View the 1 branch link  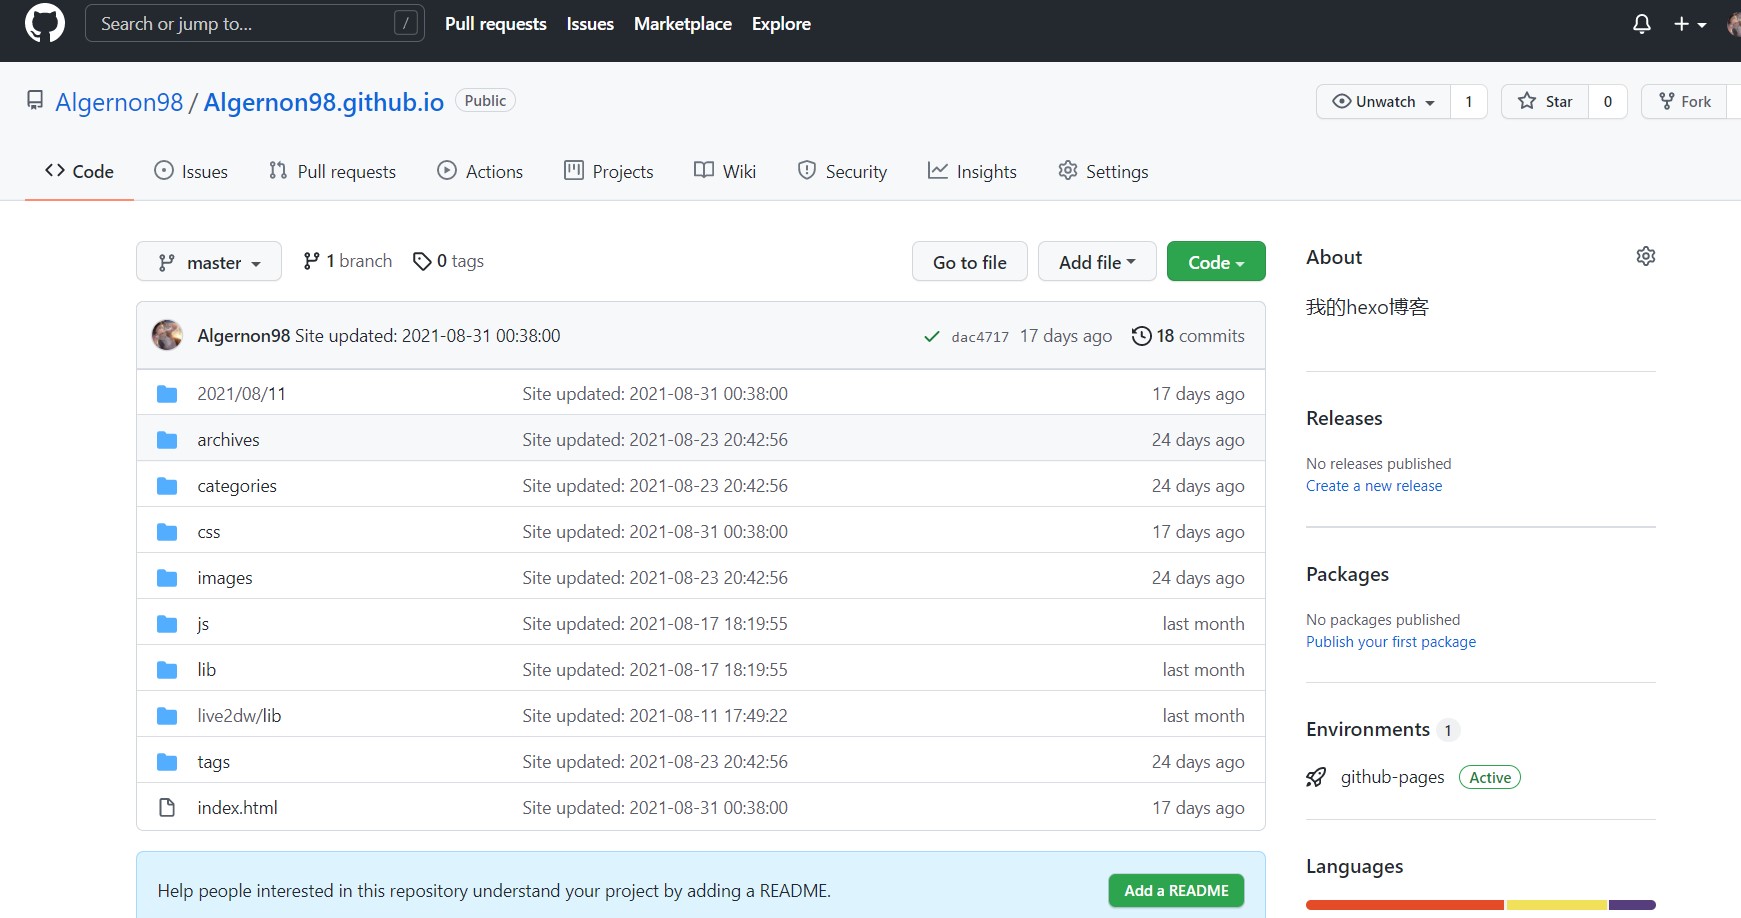click(347, 261)
